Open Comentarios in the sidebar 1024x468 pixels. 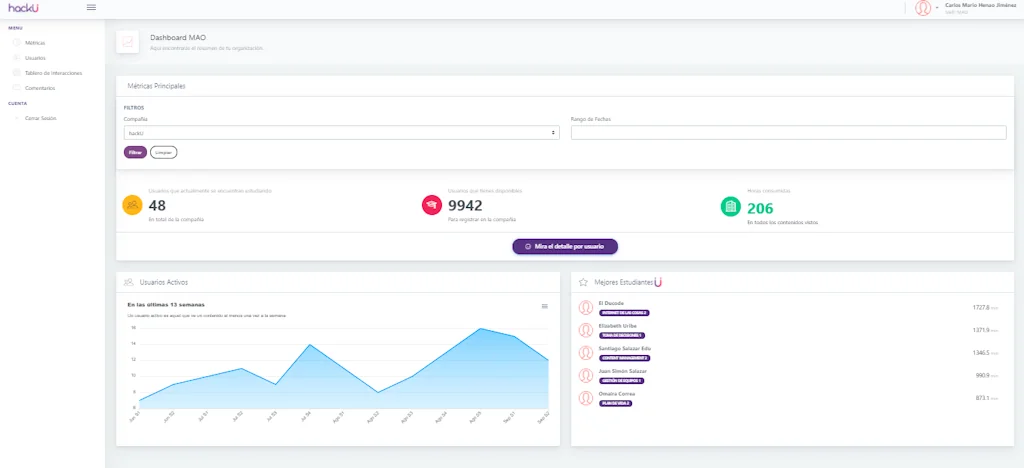tap(40, 87)
